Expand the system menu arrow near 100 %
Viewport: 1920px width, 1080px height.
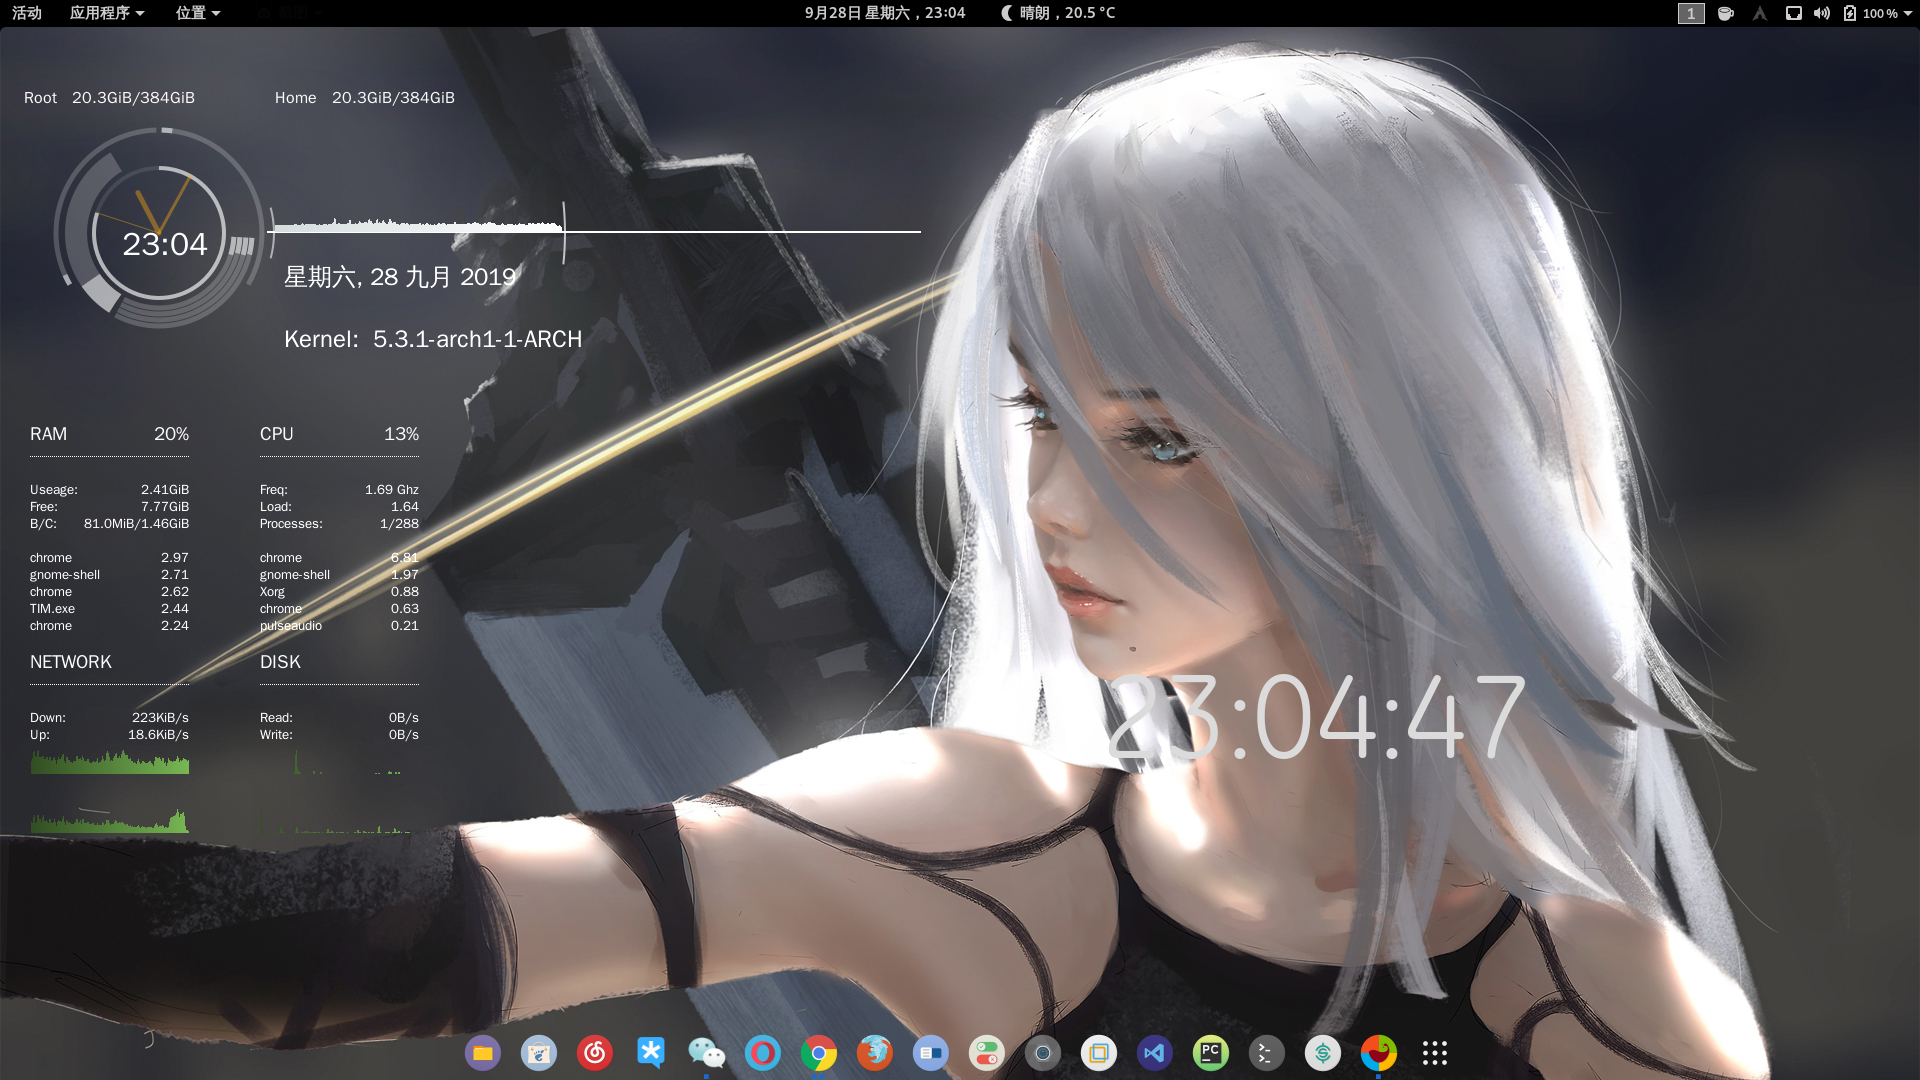[x=1908, y=14]
